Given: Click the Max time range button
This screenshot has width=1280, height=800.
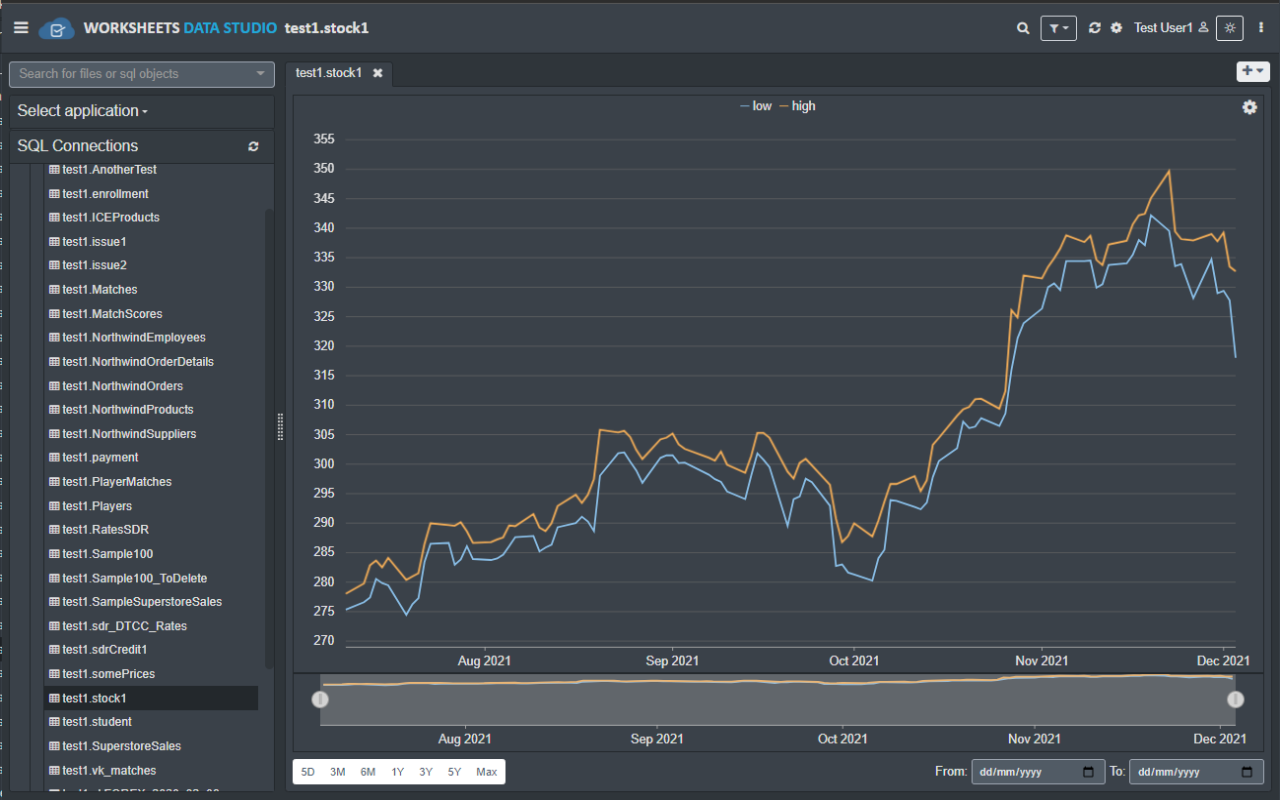Looking at the screenshot, I should click(486, 771).
